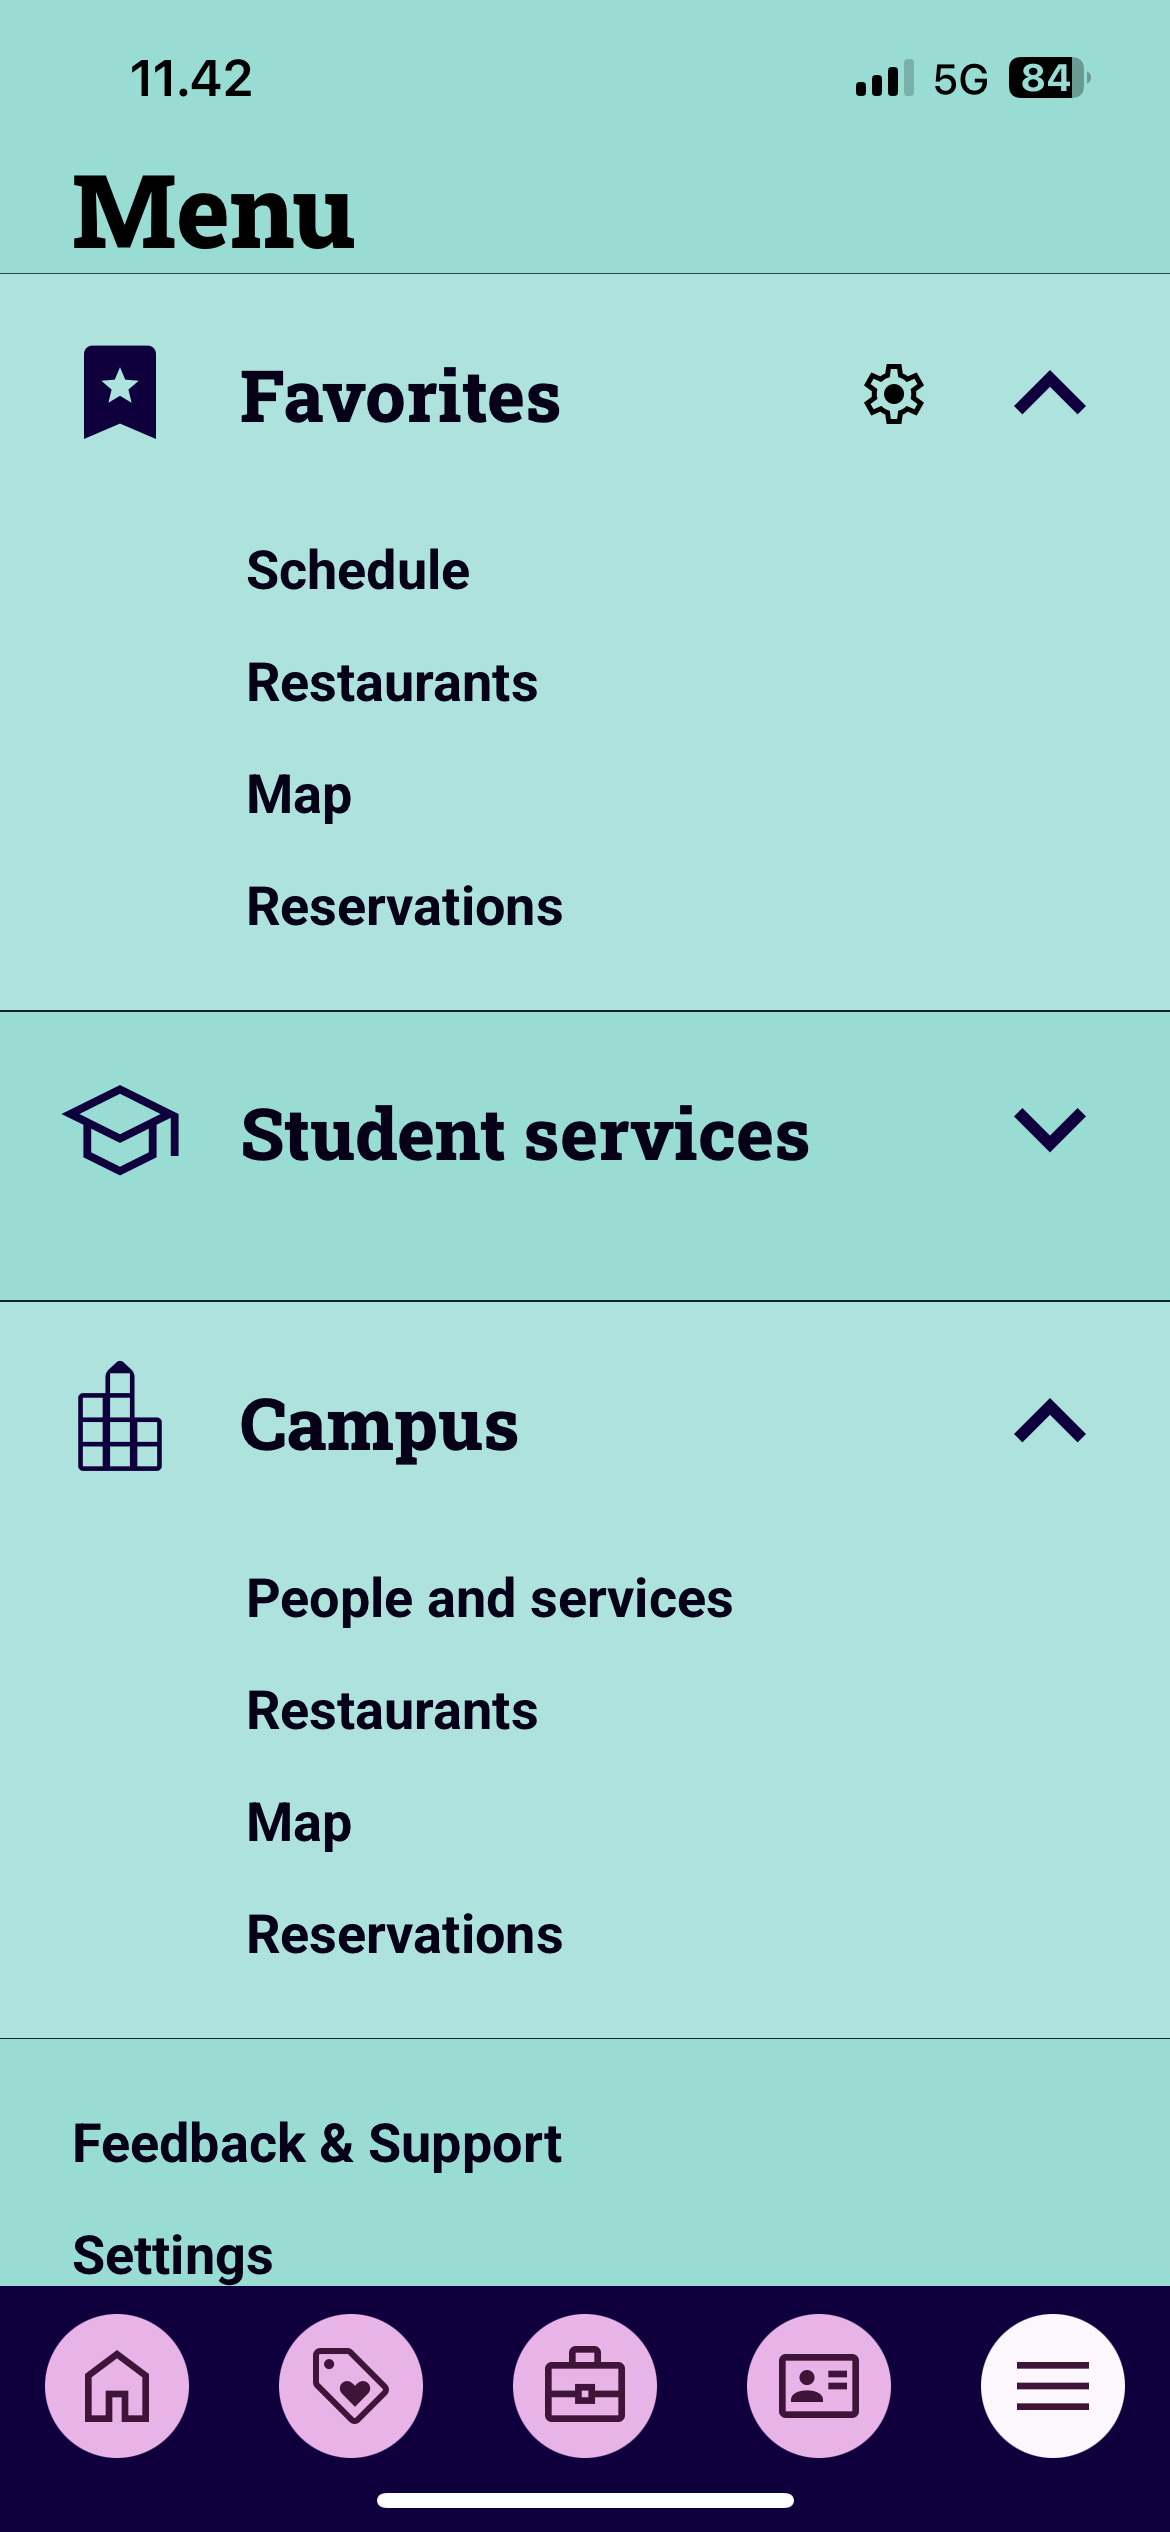Open the briefcase icon in bottom bar
This screenshot has height=2532, width=1170.
tap(585, 2385)
